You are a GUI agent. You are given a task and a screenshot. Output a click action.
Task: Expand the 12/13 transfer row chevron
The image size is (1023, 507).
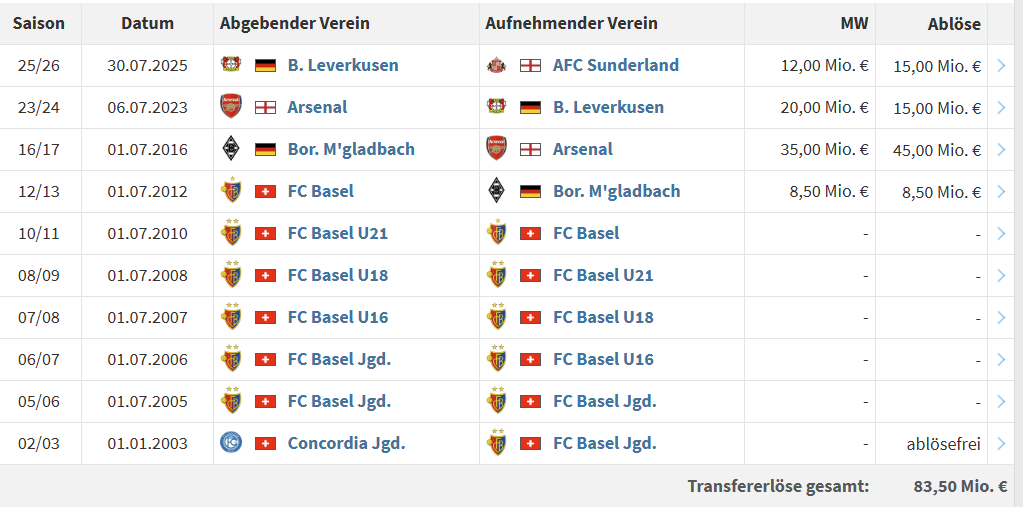coord(1002,191)
